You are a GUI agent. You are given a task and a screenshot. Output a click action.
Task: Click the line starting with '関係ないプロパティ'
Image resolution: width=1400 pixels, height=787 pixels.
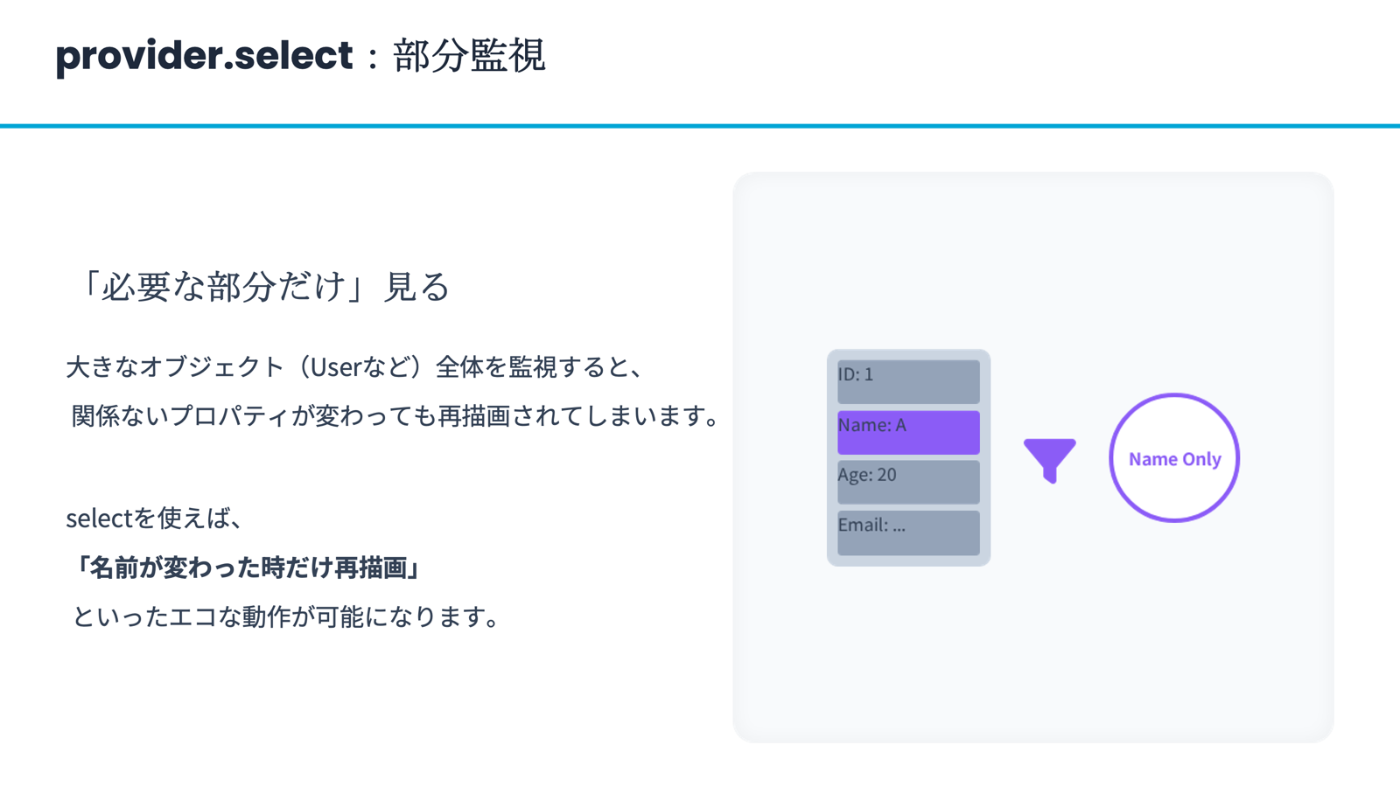click(x=396, y=417)
